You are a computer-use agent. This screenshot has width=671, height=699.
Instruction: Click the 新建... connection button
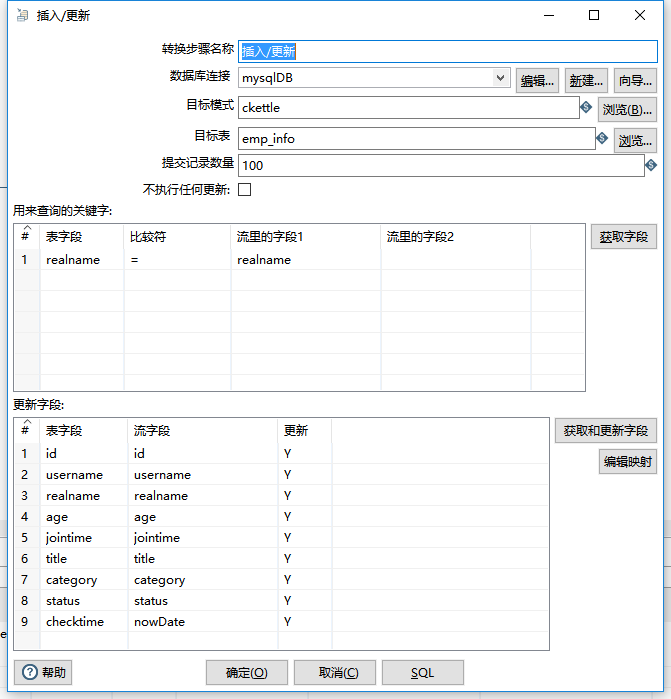pos(586,81)
